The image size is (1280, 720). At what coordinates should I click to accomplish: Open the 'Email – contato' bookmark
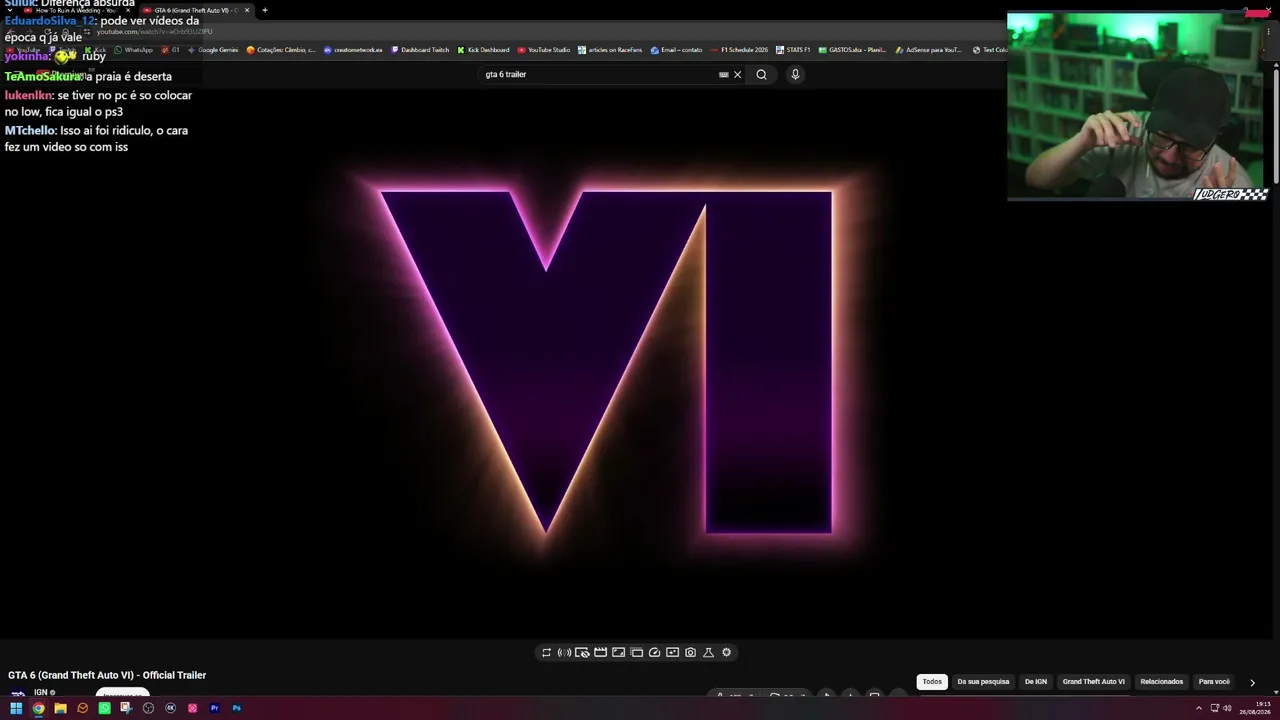[676, 50]
